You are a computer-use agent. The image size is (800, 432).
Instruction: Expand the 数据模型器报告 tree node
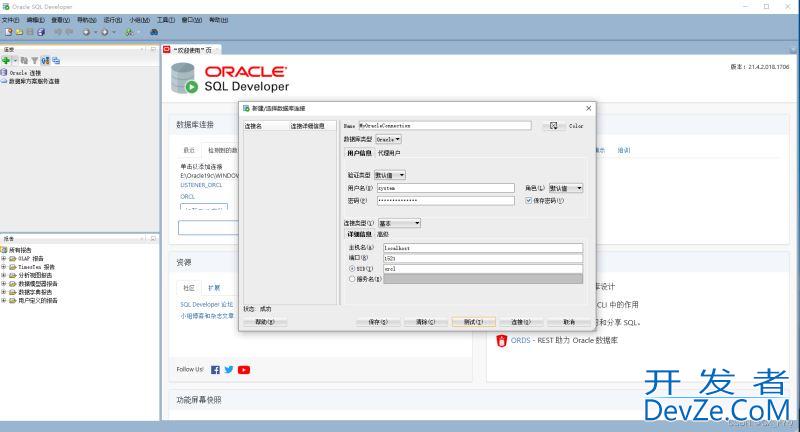point(4,284)
